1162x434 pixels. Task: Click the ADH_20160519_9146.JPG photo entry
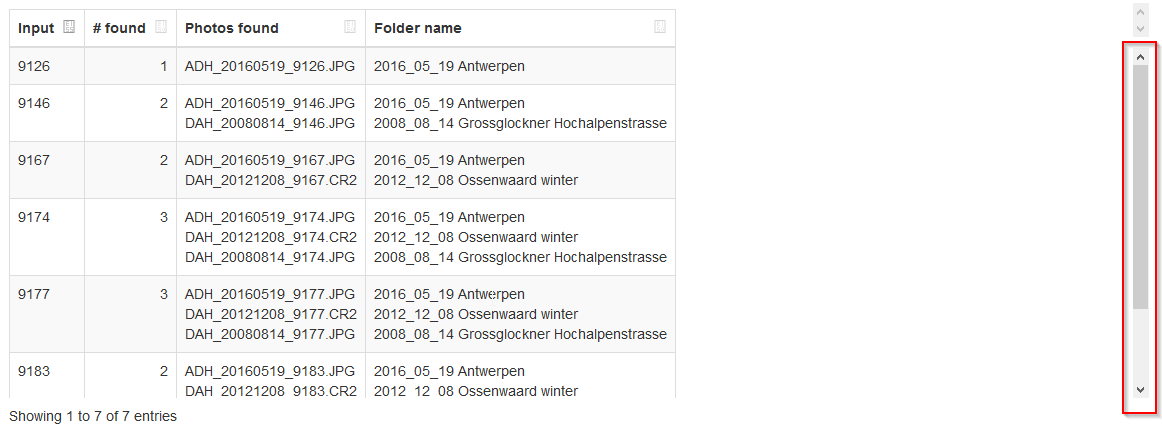point(270,103)
